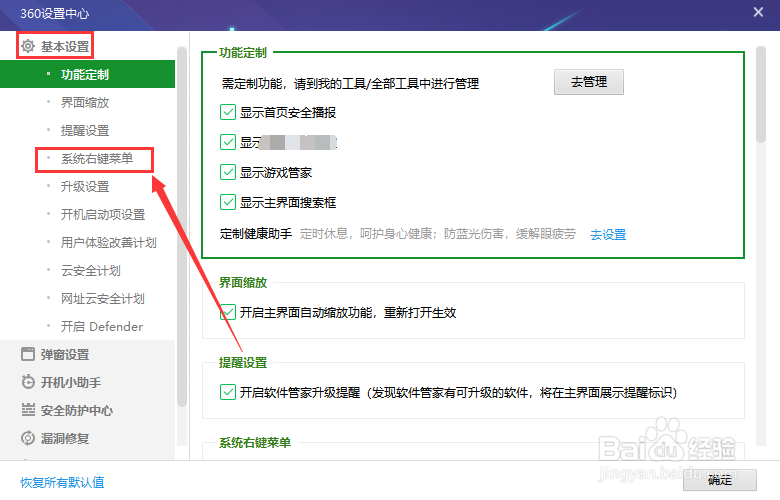This screenshot has height=500, width=780.
Task: Expand the 安全防护中心 section label
Action: [77, 410]
